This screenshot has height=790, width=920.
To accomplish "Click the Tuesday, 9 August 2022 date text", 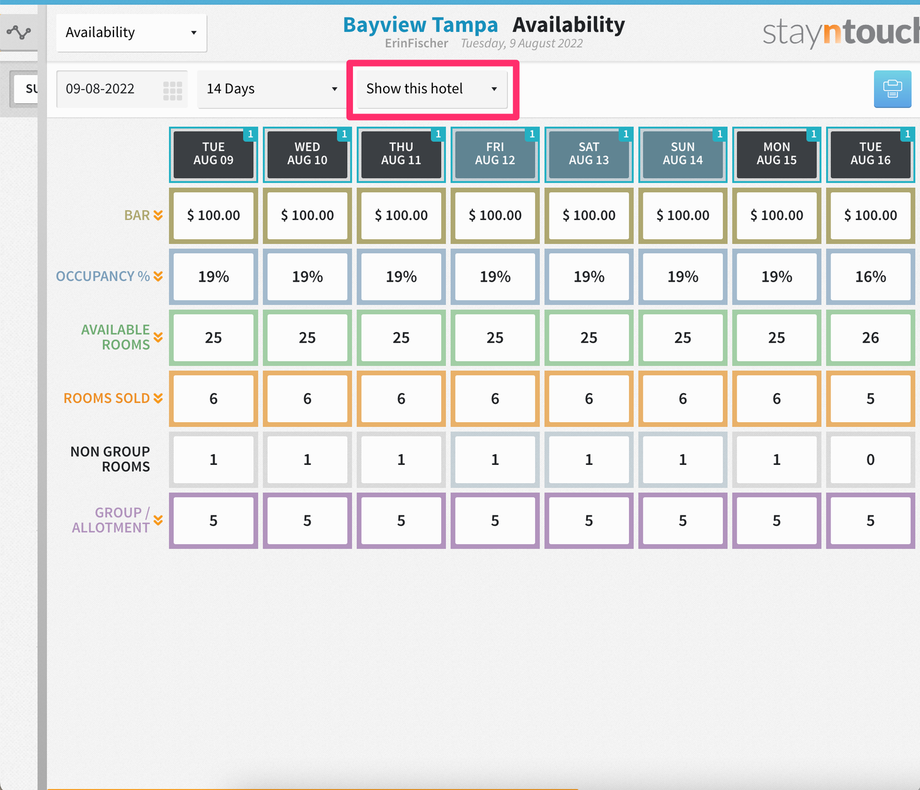I will [522, 43].
